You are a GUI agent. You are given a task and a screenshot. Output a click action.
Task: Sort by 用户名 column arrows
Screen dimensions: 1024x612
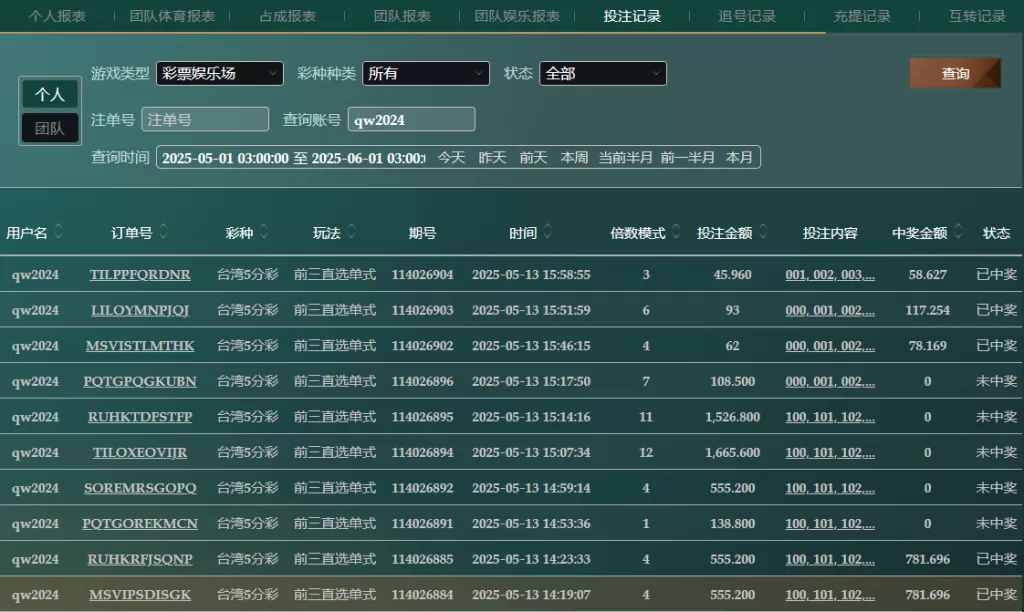(58, 231)
